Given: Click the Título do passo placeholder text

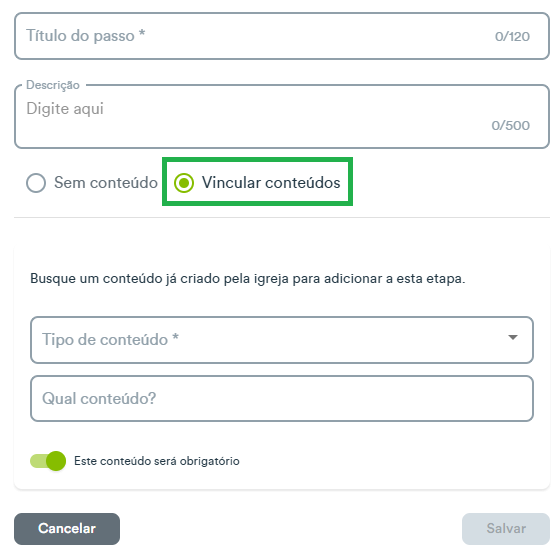Looking at the screenshot, I should [86, 36].
